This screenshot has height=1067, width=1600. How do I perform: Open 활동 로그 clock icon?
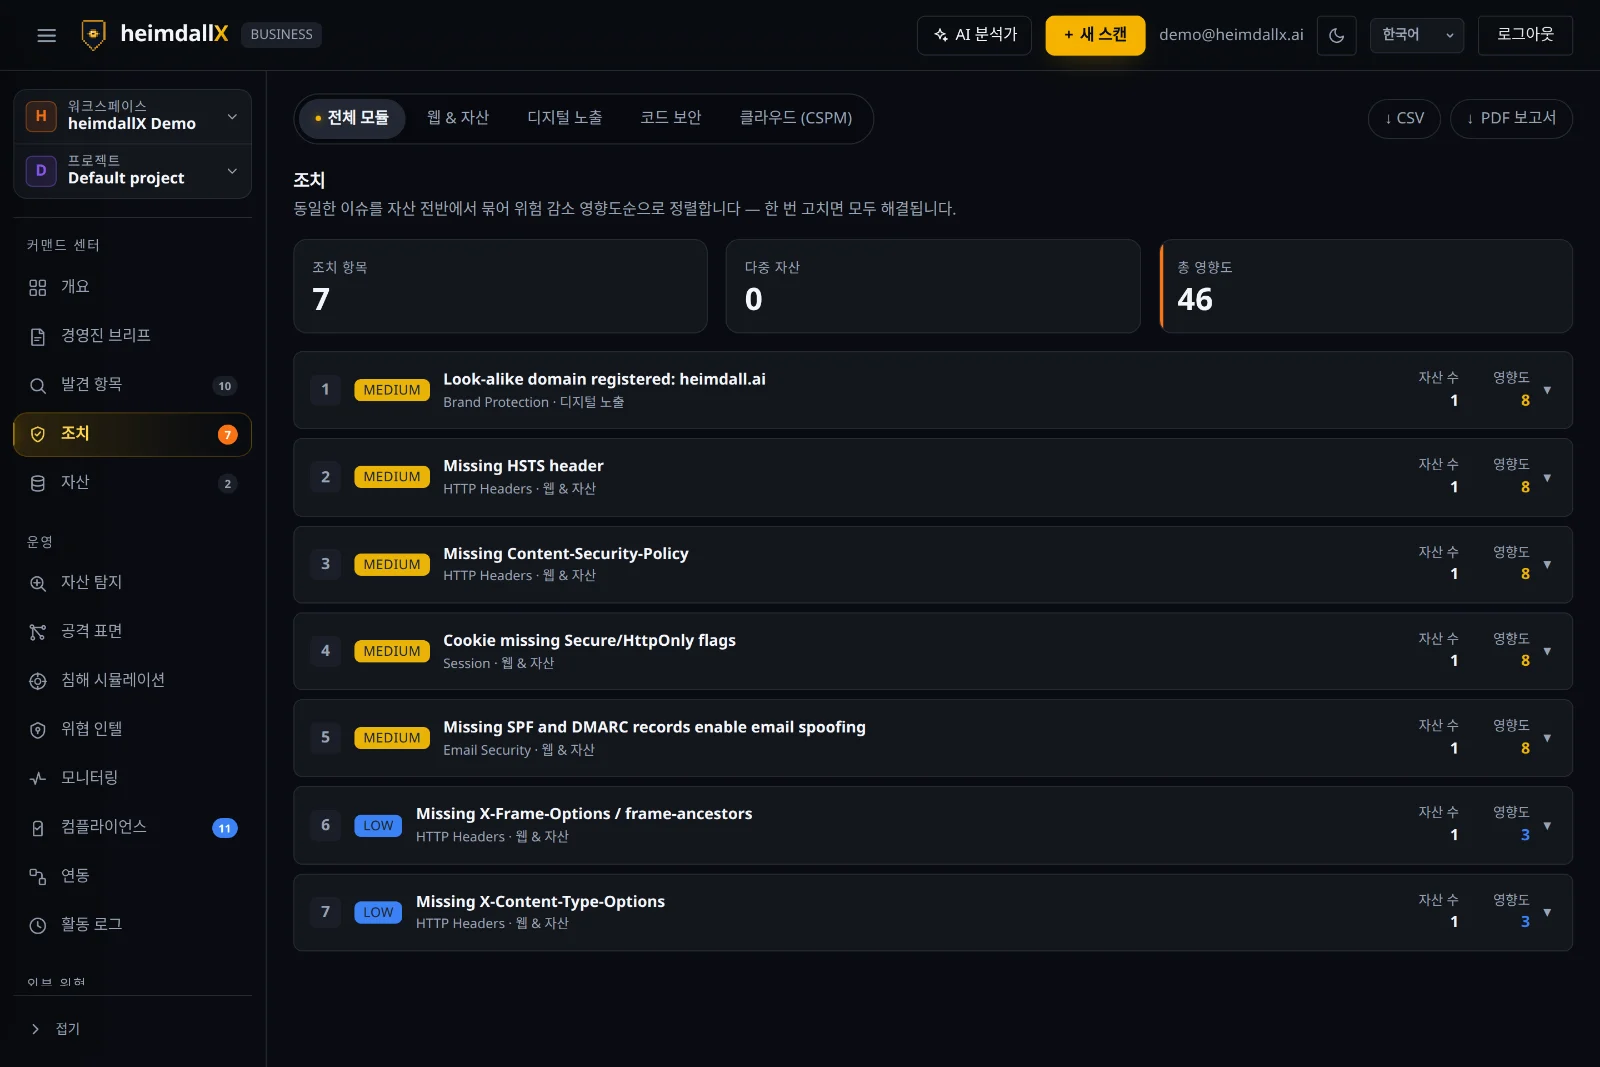[38, 926]
